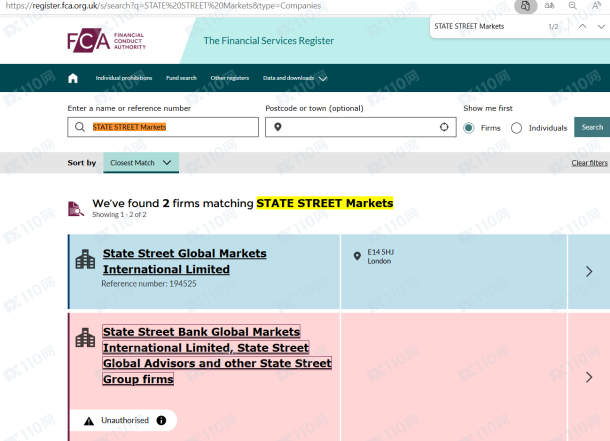The width and height of the screenshot is (610, 441).
Task: Open Other registers menu item
Action: click(x=230, y=78)
